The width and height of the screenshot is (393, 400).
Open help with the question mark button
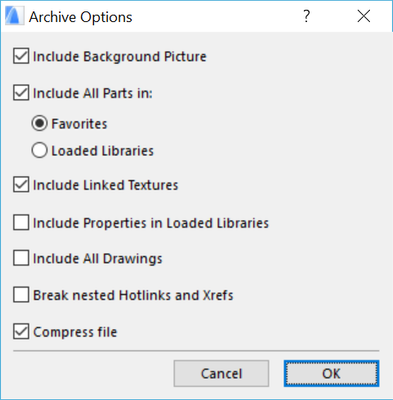(306, 16)
